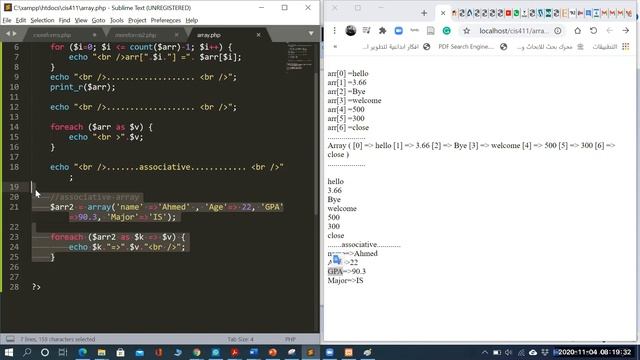Open Word from the taskbar
This screenshot has height=360, width=640.
pos(253,352)
